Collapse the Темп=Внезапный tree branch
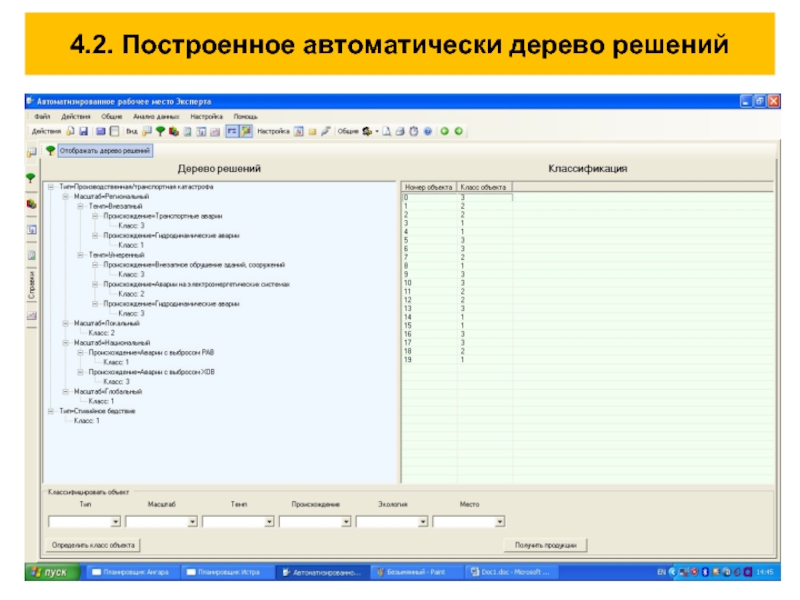Viewport: 800px width, 600px height. pyautogui.click(x=79, y=206)
